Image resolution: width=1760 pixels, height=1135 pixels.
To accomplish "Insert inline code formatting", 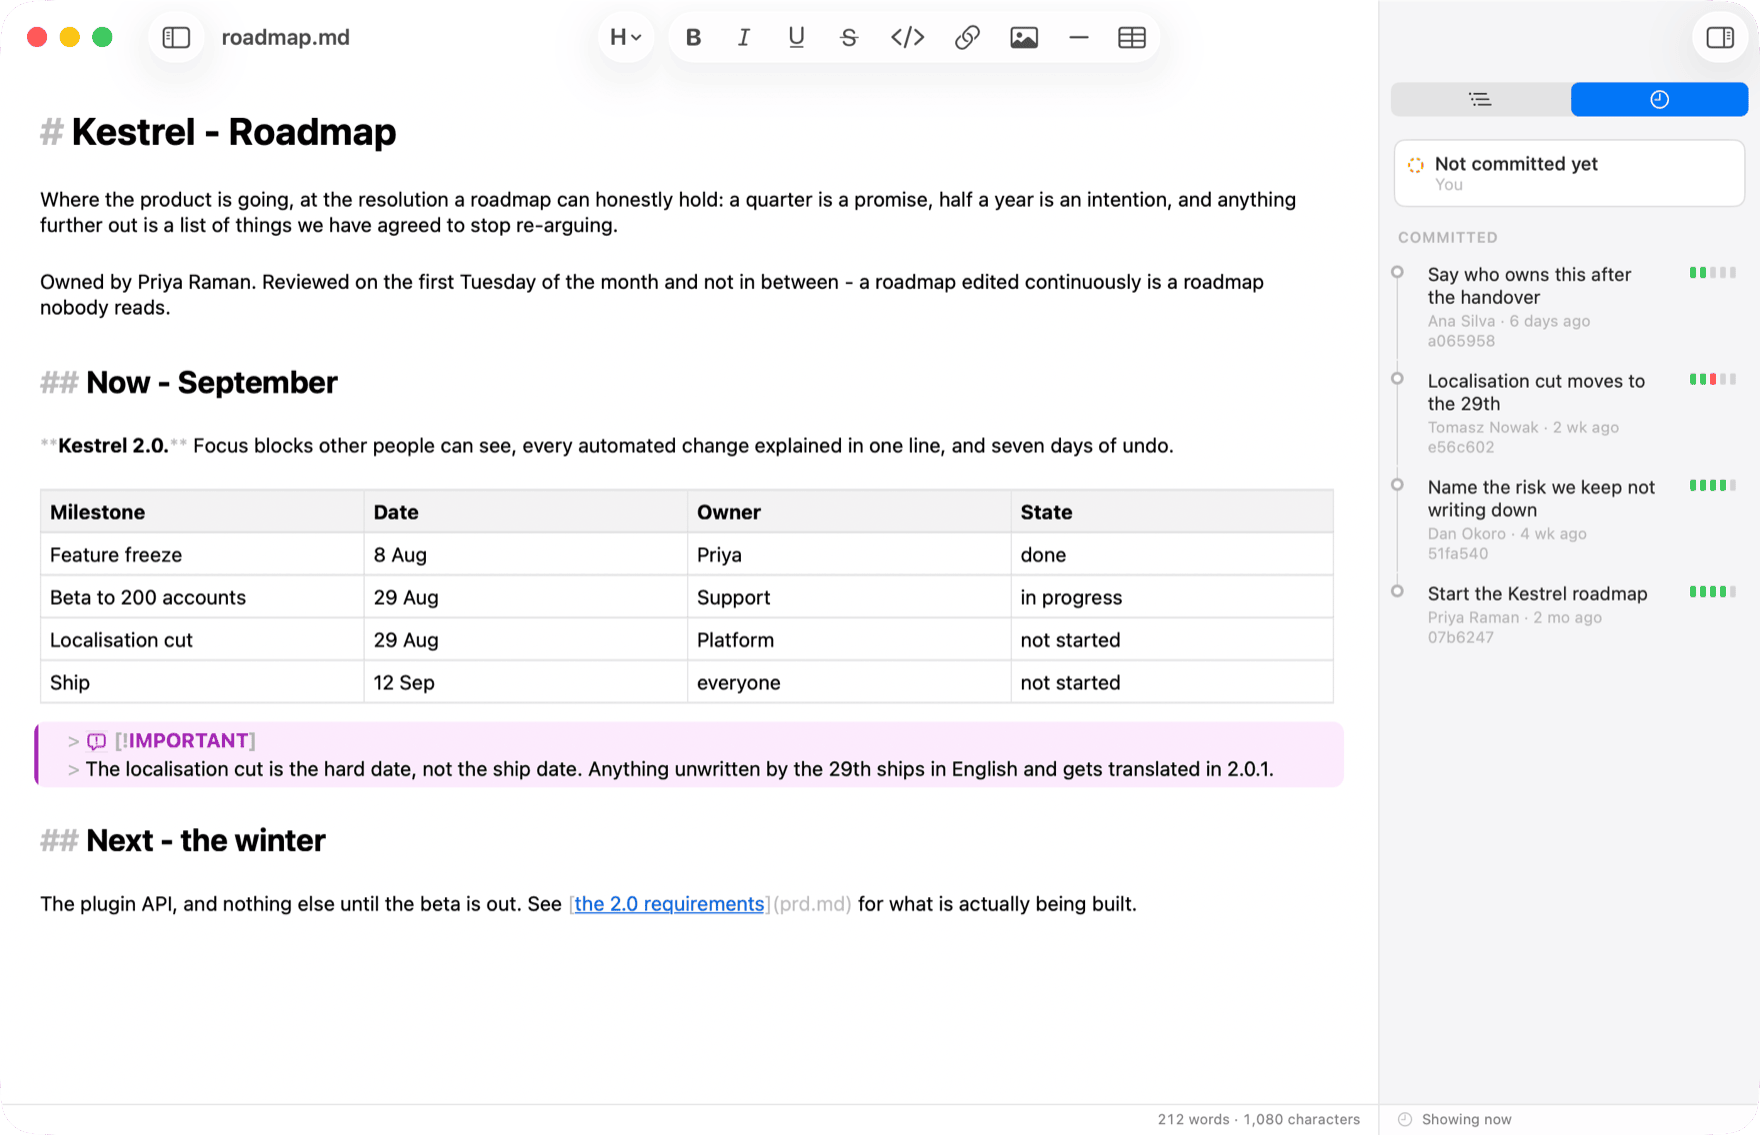I will coord(907,38).
